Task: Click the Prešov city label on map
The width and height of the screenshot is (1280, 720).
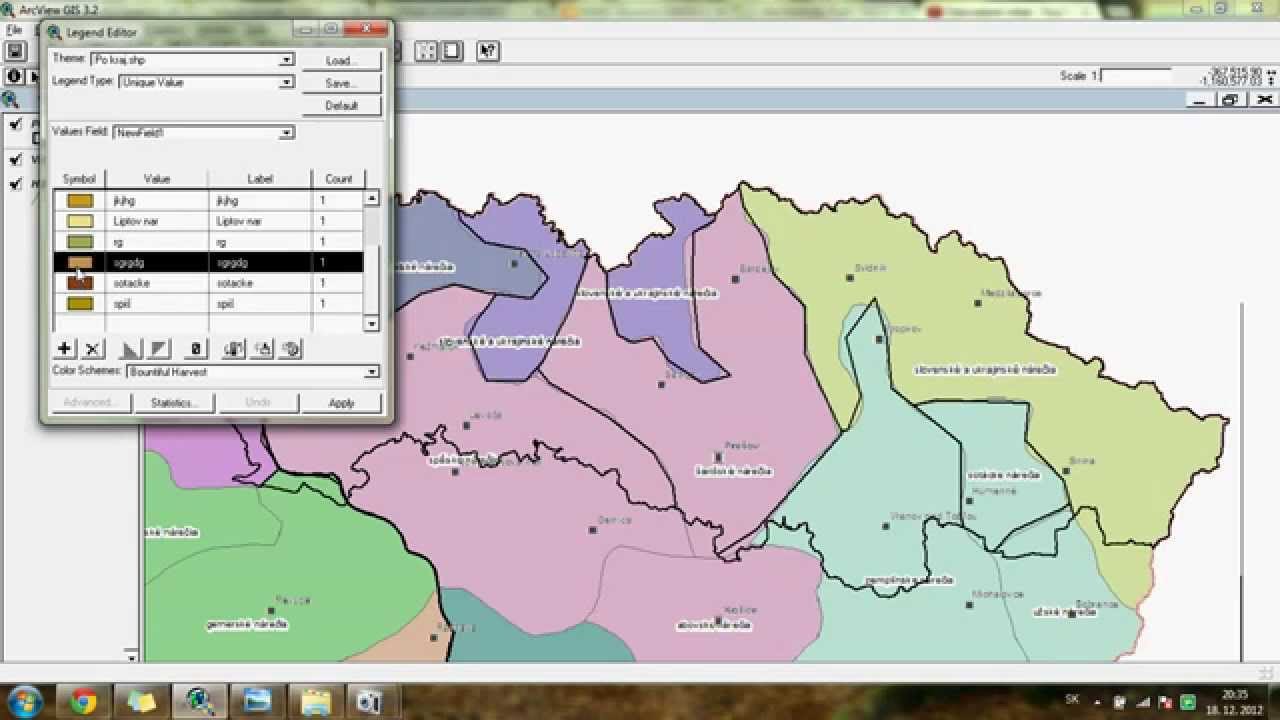Action: pos(744,445)
